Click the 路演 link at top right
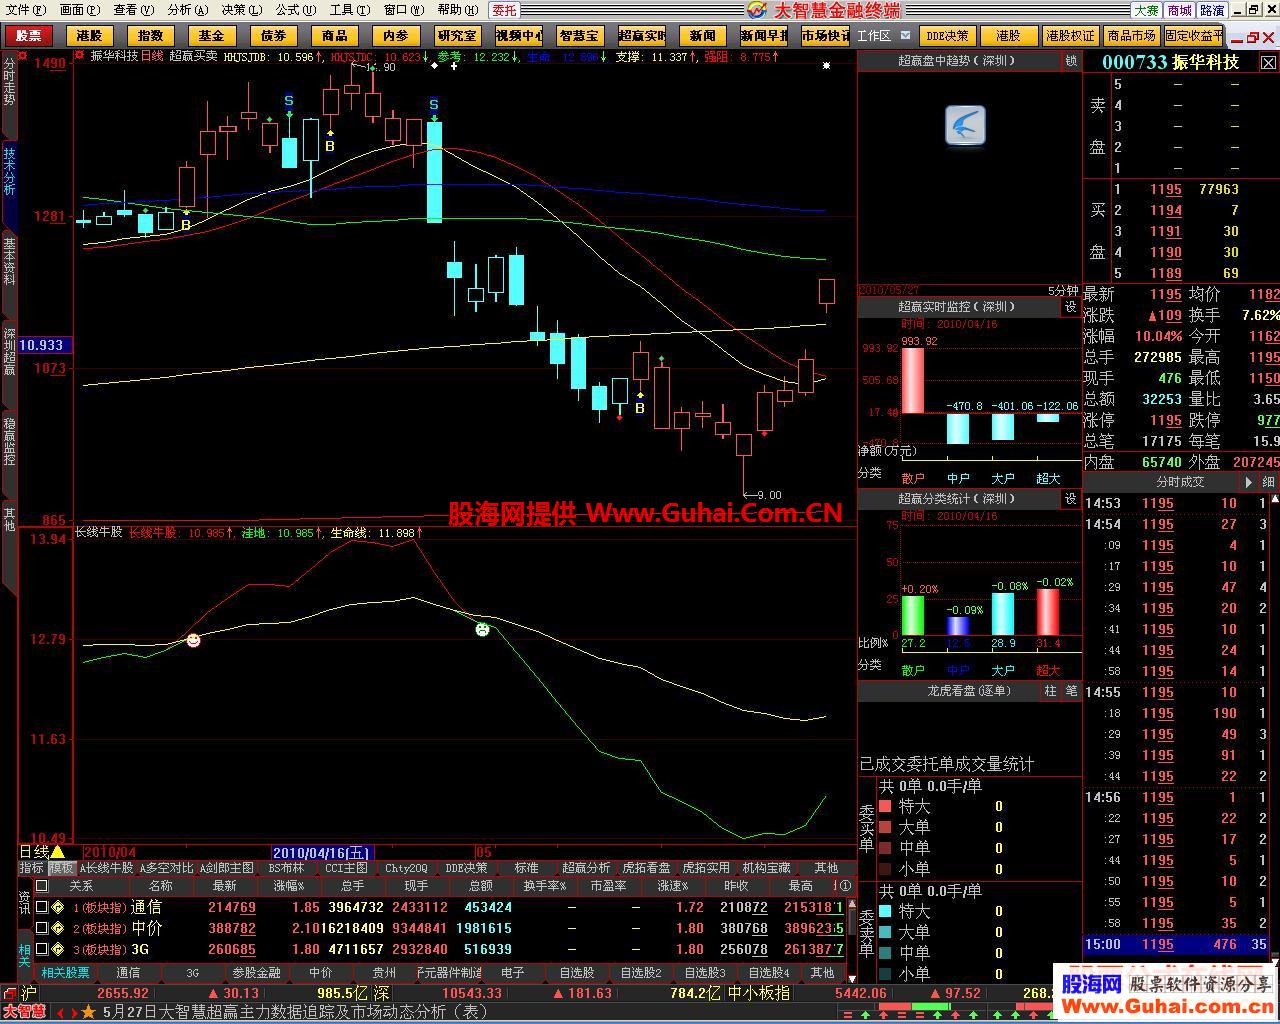Screen dimensions: 1280x1024 click(x=1213, y=10)
